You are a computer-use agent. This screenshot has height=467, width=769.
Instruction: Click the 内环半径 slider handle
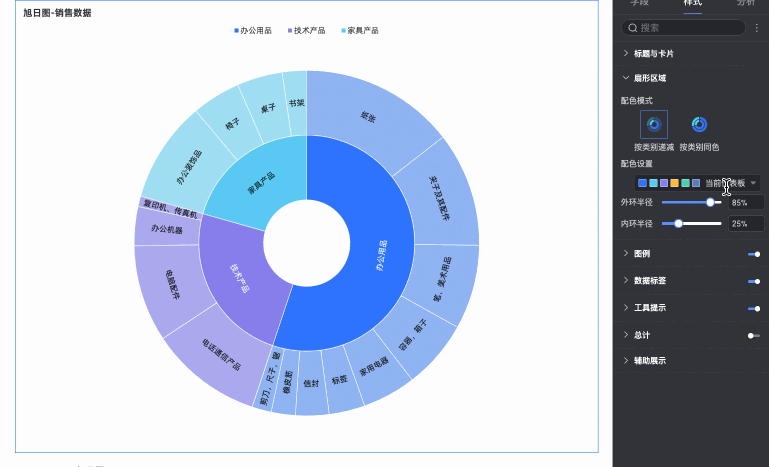(678, 224)
